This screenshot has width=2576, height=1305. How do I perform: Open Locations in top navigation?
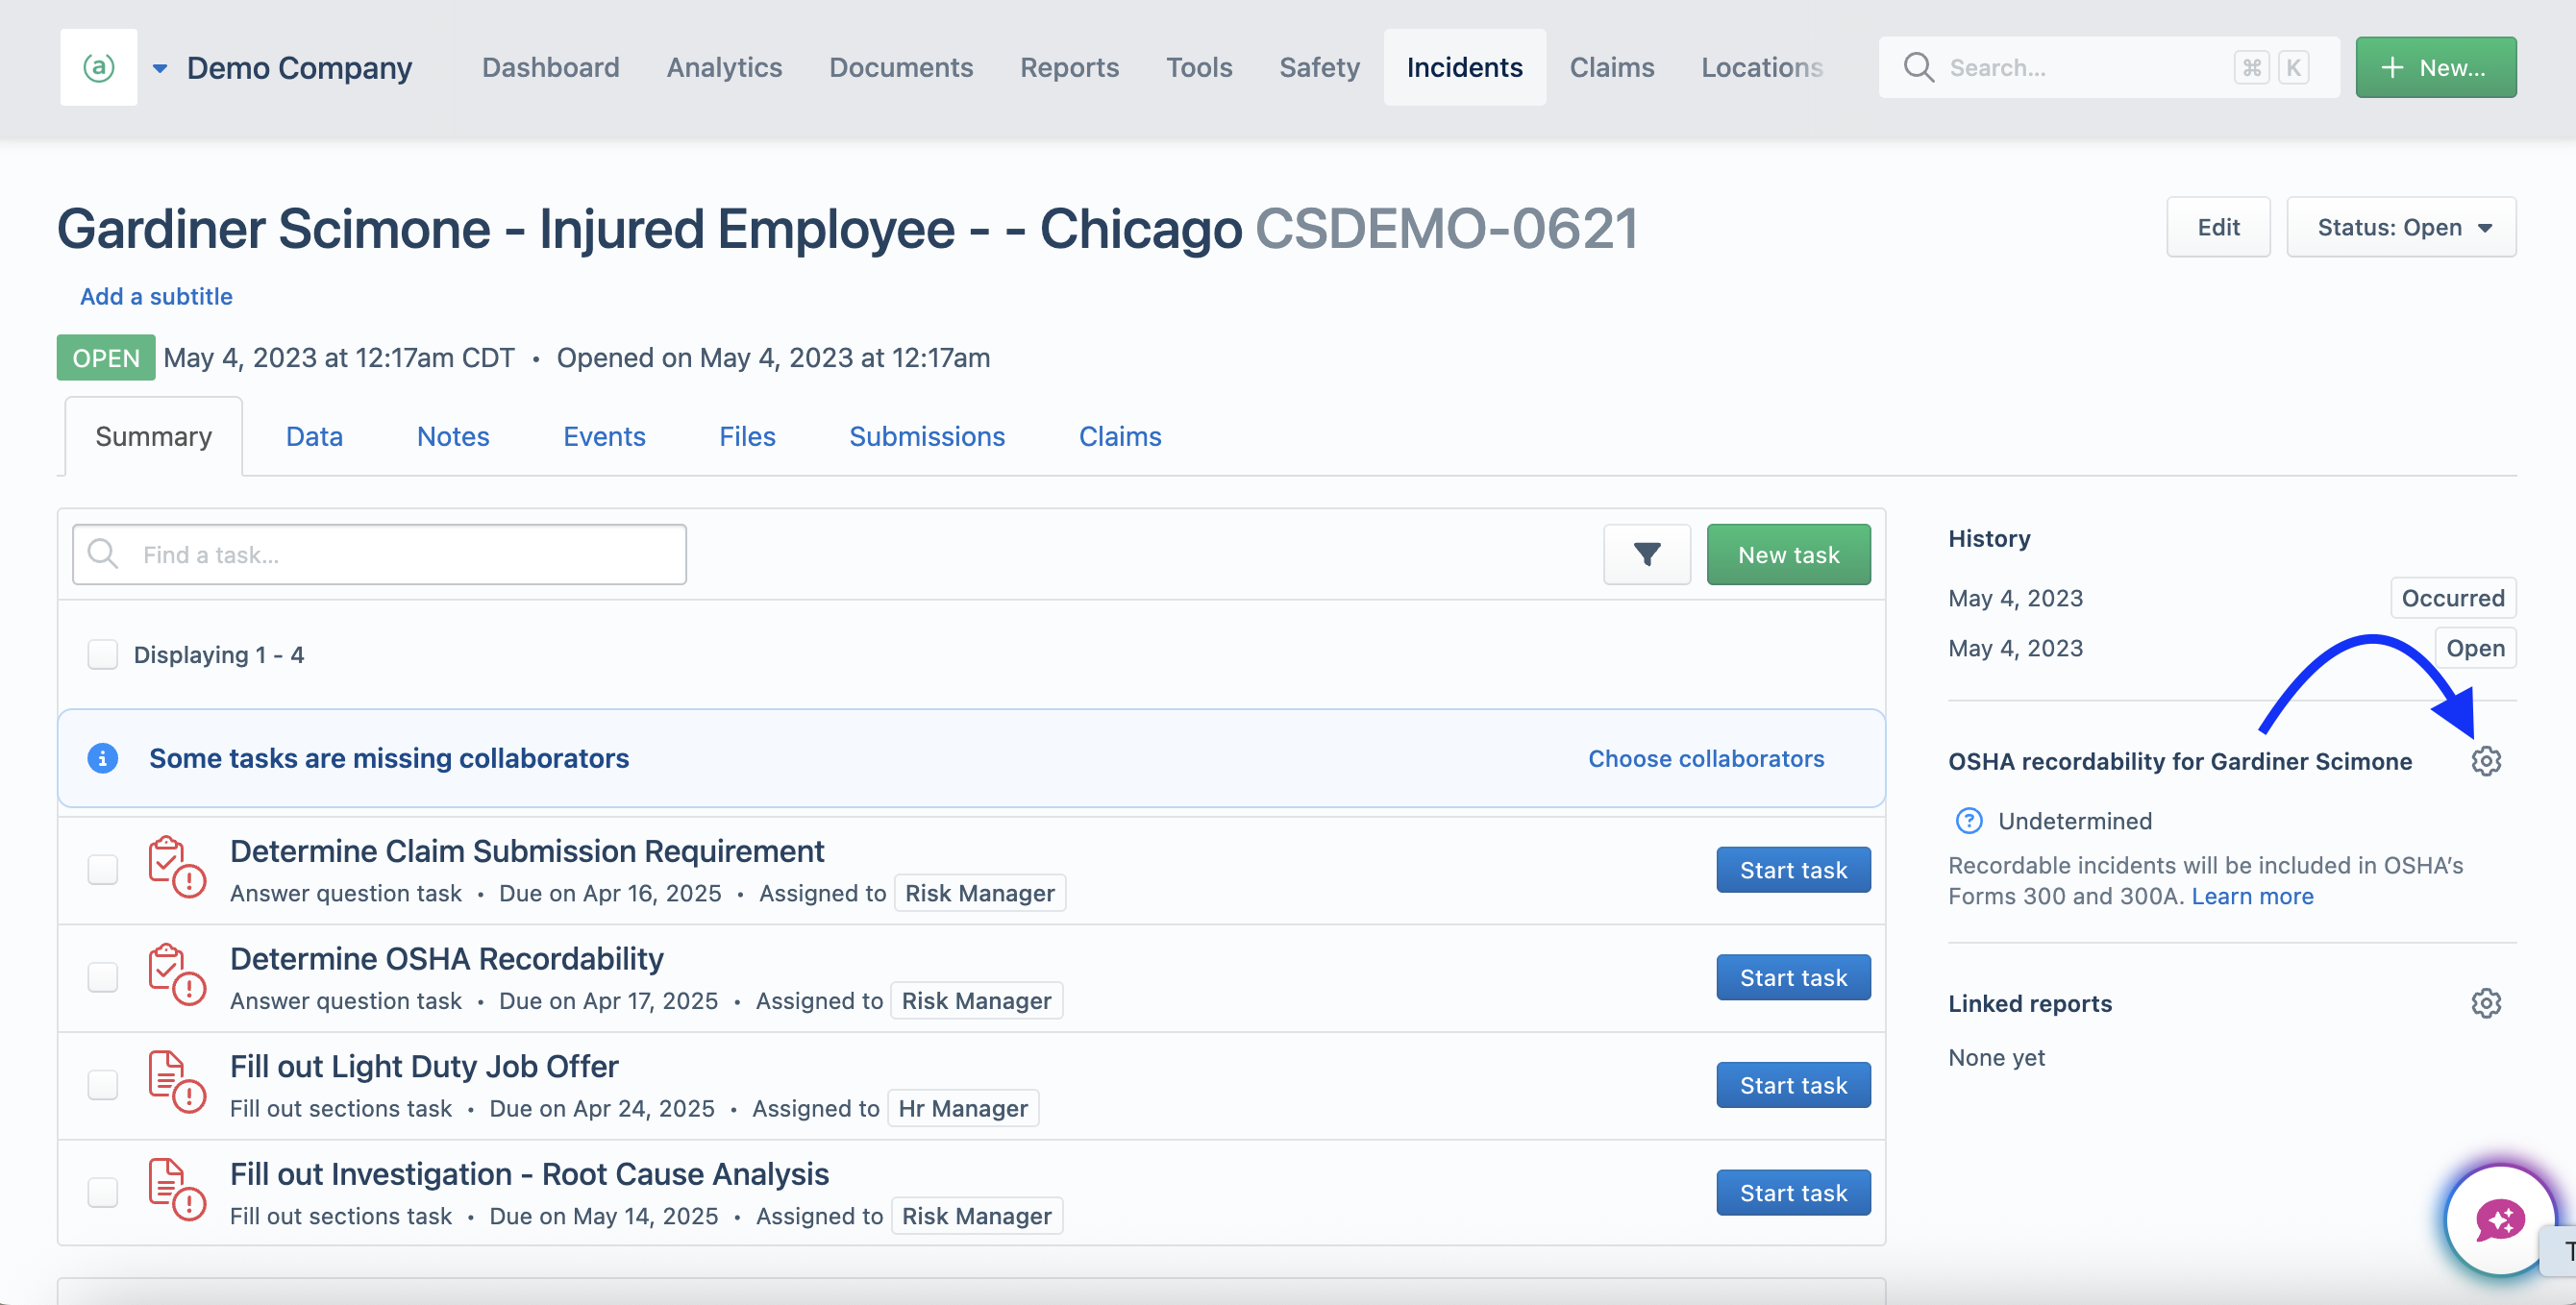[x=1762, y=67]
